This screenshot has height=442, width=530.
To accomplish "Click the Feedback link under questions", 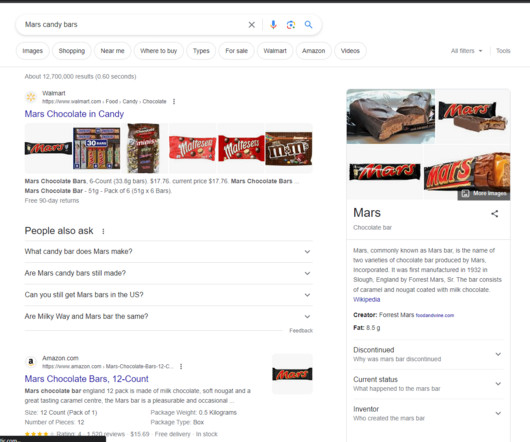I will pyautogui.click(x=301, y=330).
